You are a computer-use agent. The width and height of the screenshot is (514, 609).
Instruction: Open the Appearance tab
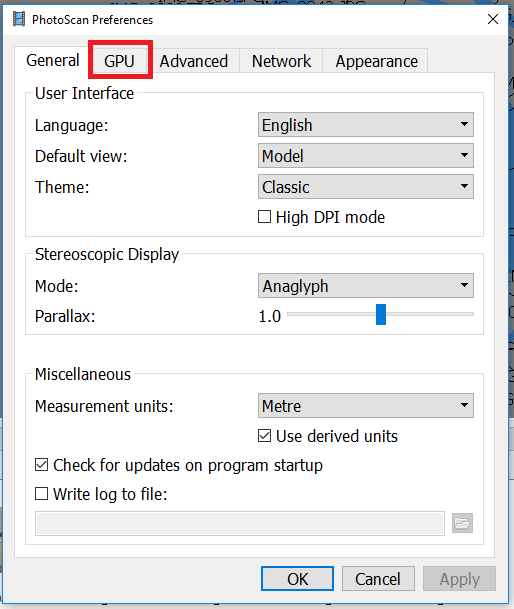376,61
